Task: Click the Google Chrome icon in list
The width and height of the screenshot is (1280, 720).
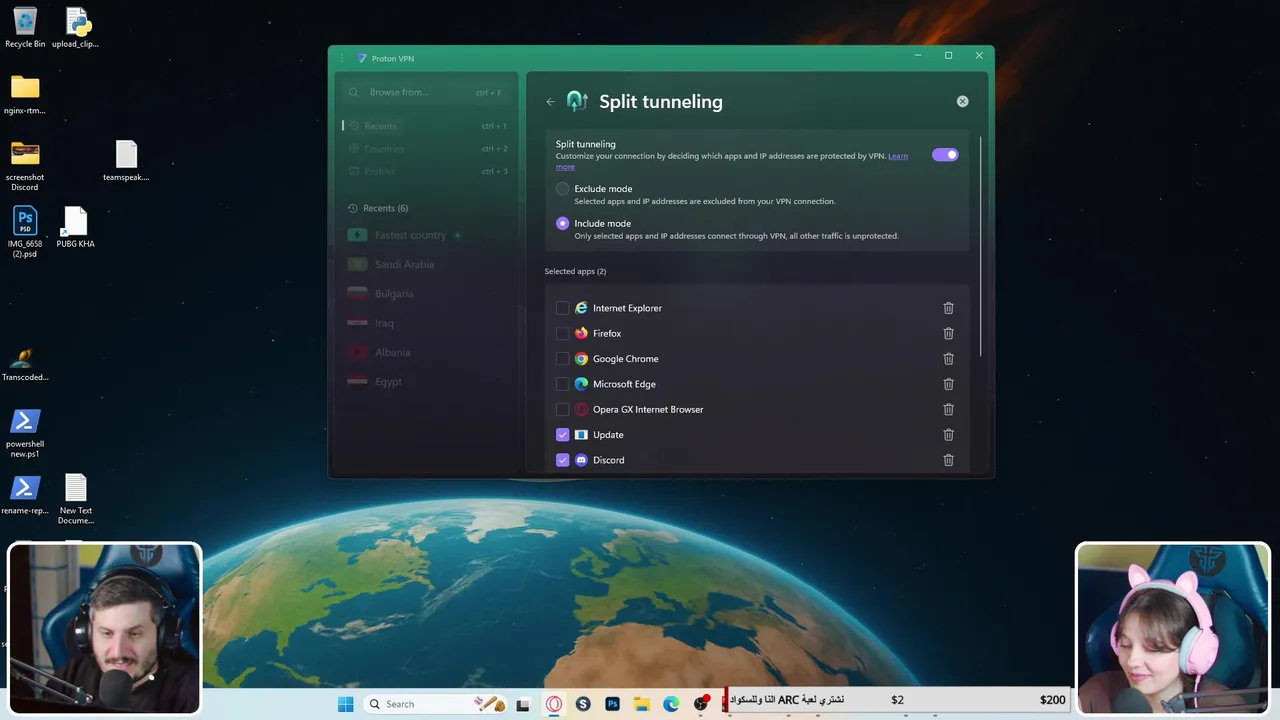Action: click(x=581, y=359)
